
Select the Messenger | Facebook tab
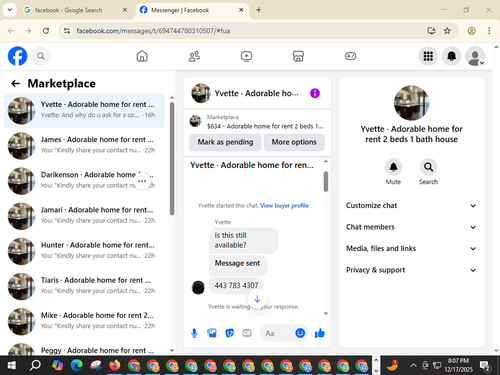192,10
